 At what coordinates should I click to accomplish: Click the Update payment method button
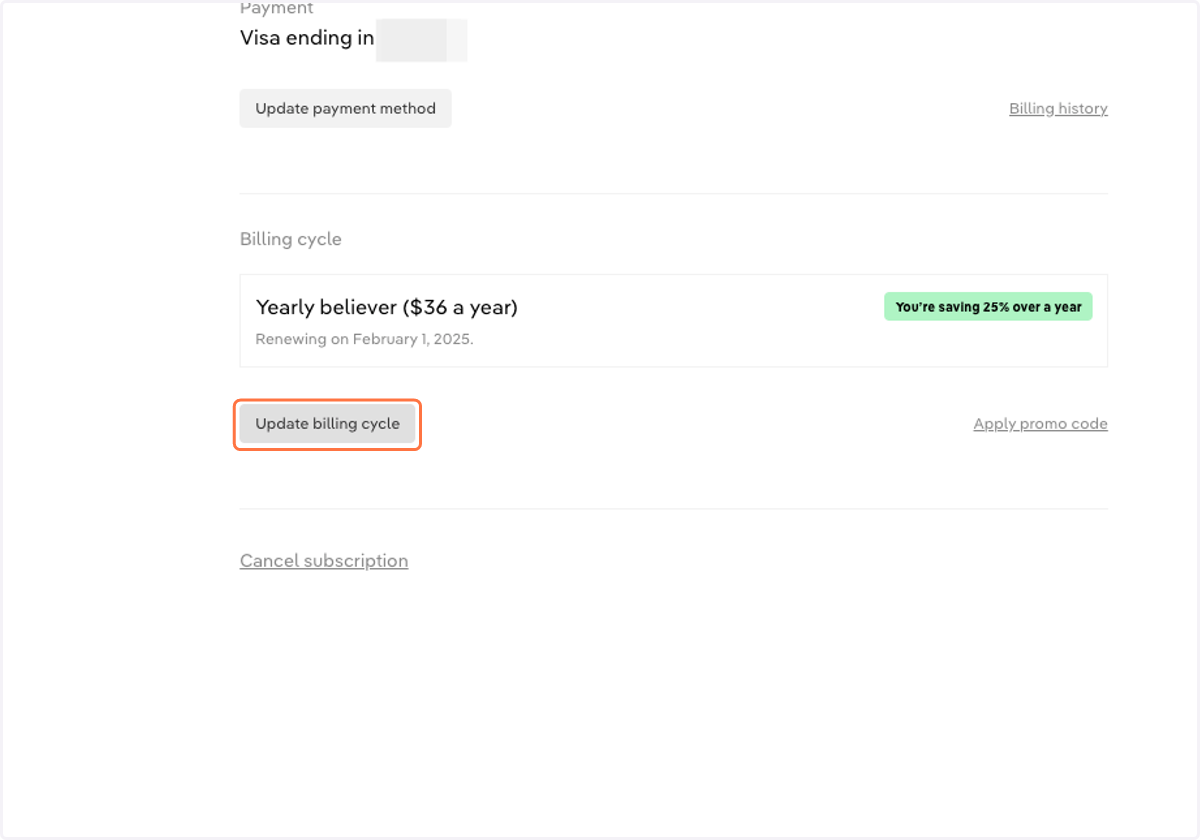click(x=345, y=109)
